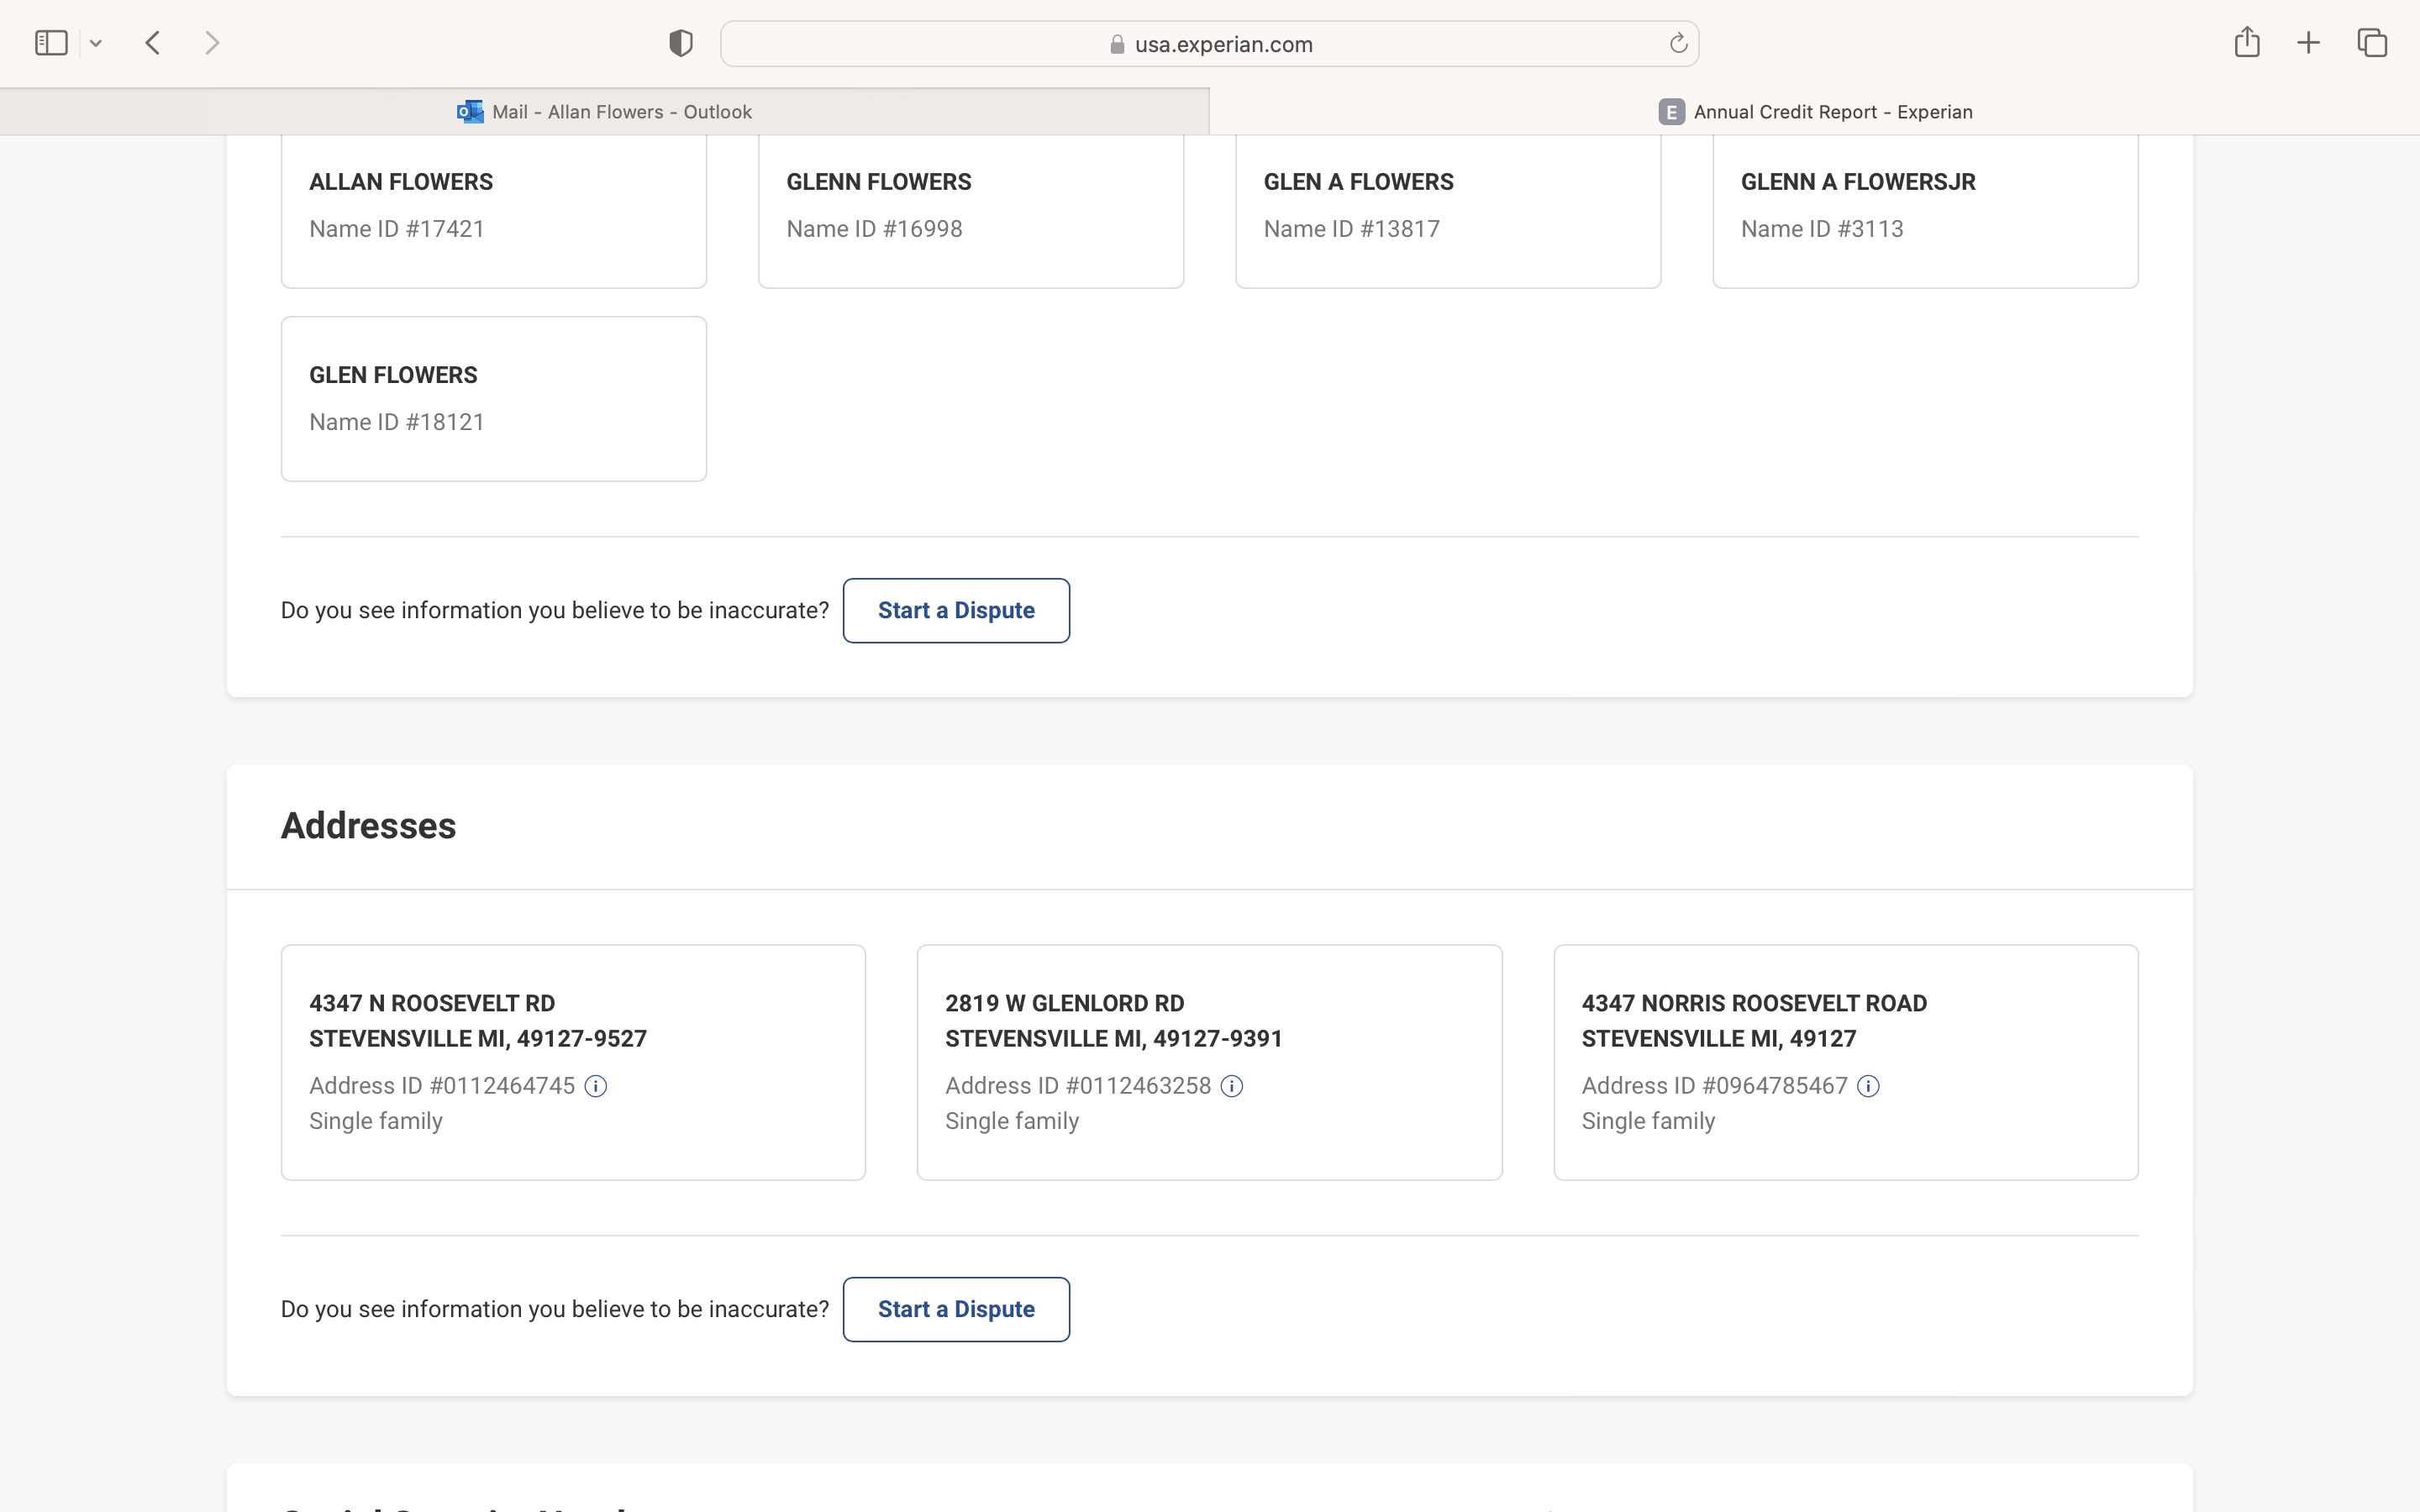
Task: Show tab overview icon
Action: 2372,43
